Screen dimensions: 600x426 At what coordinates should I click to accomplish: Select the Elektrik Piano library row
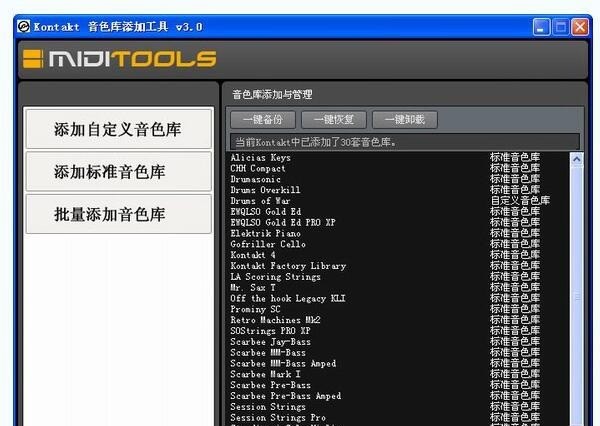[399, 233]
